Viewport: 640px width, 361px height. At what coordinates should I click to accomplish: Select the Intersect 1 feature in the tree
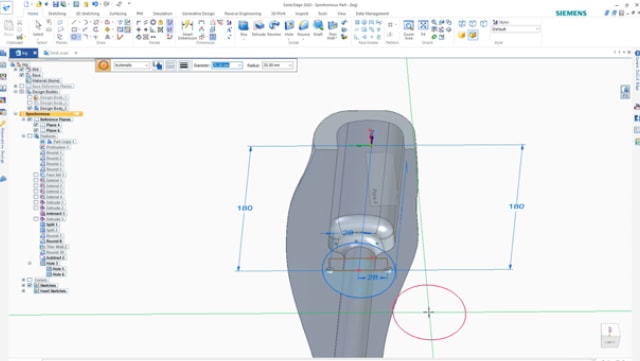click(x=55, y=214)
